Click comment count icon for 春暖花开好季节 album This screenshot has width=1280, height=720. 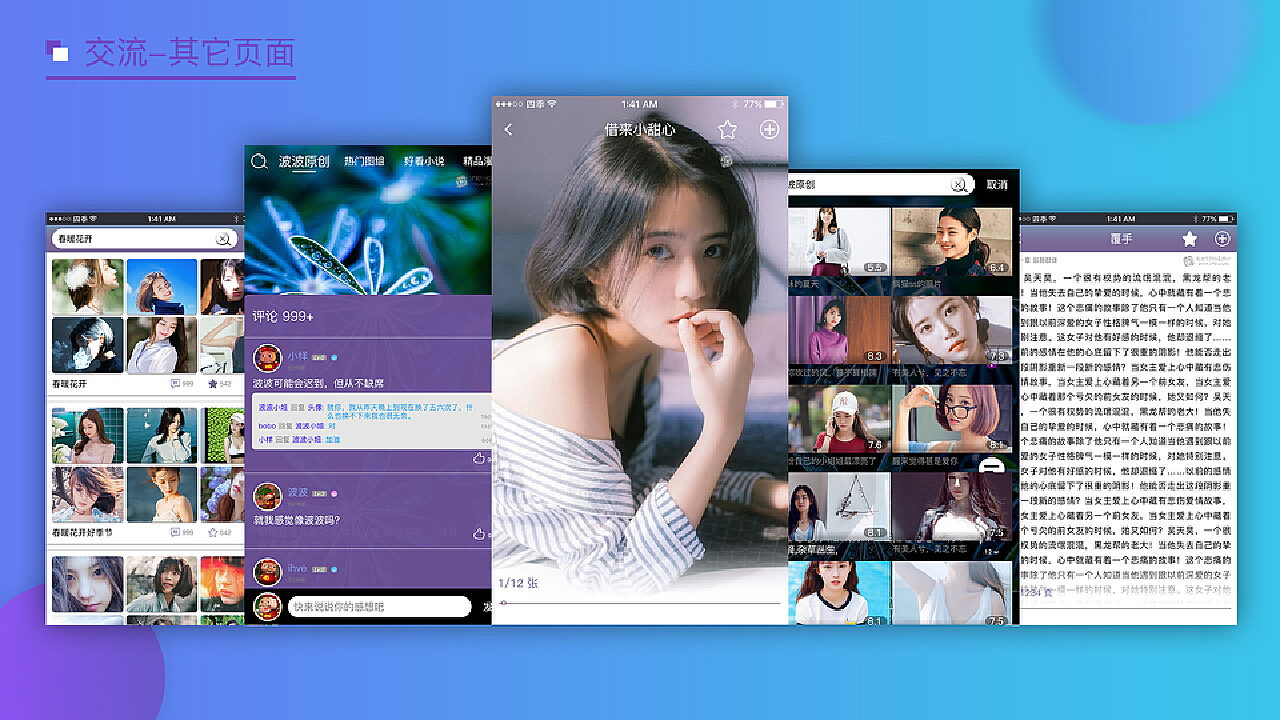(x=175, y=533)
